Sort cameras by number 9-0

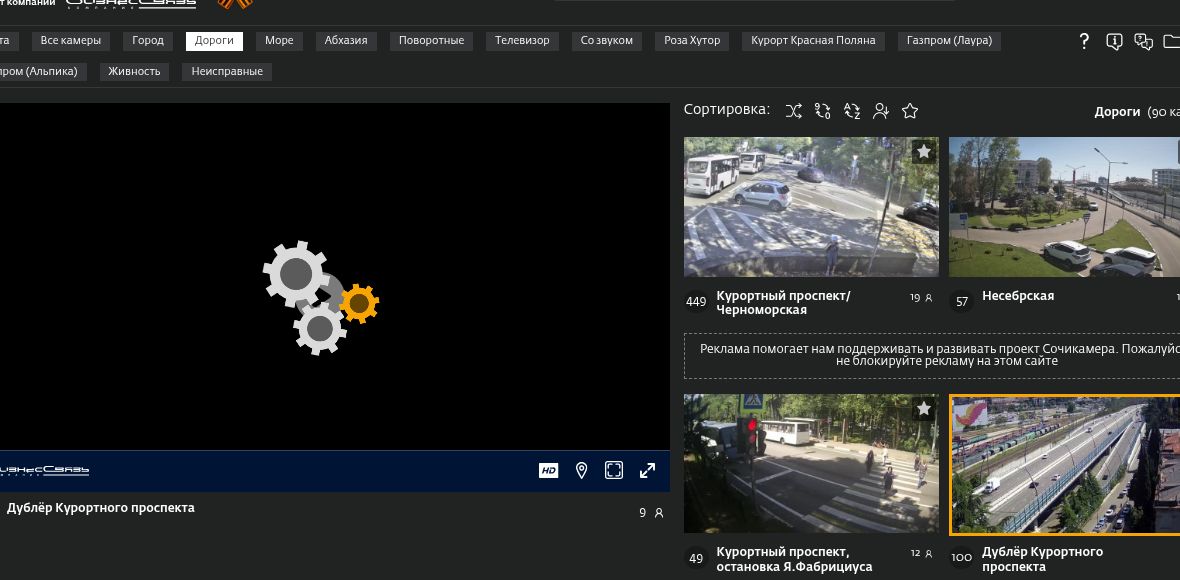pyautogui.click(x=823, y=111)
